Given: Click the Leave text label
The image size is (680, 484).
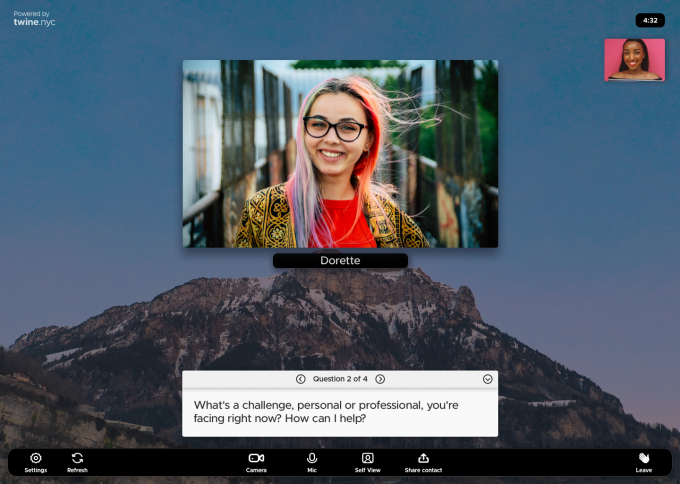Looking at the screenshot, I should [x=644, y=470].
